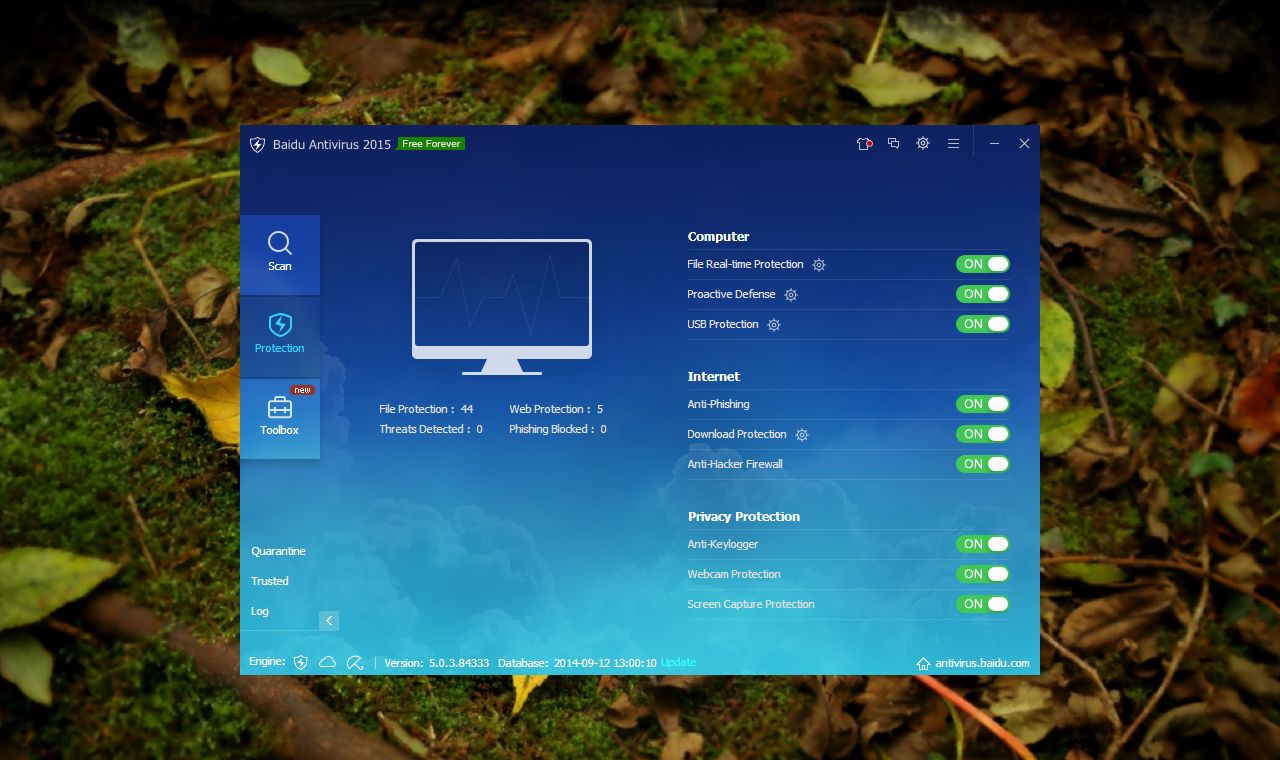The width and height of the screenshot is (1280, 760).
Task: Click the Version 5.0.3.84333 text
Action: pyautogui.click(x=437, y=663)
